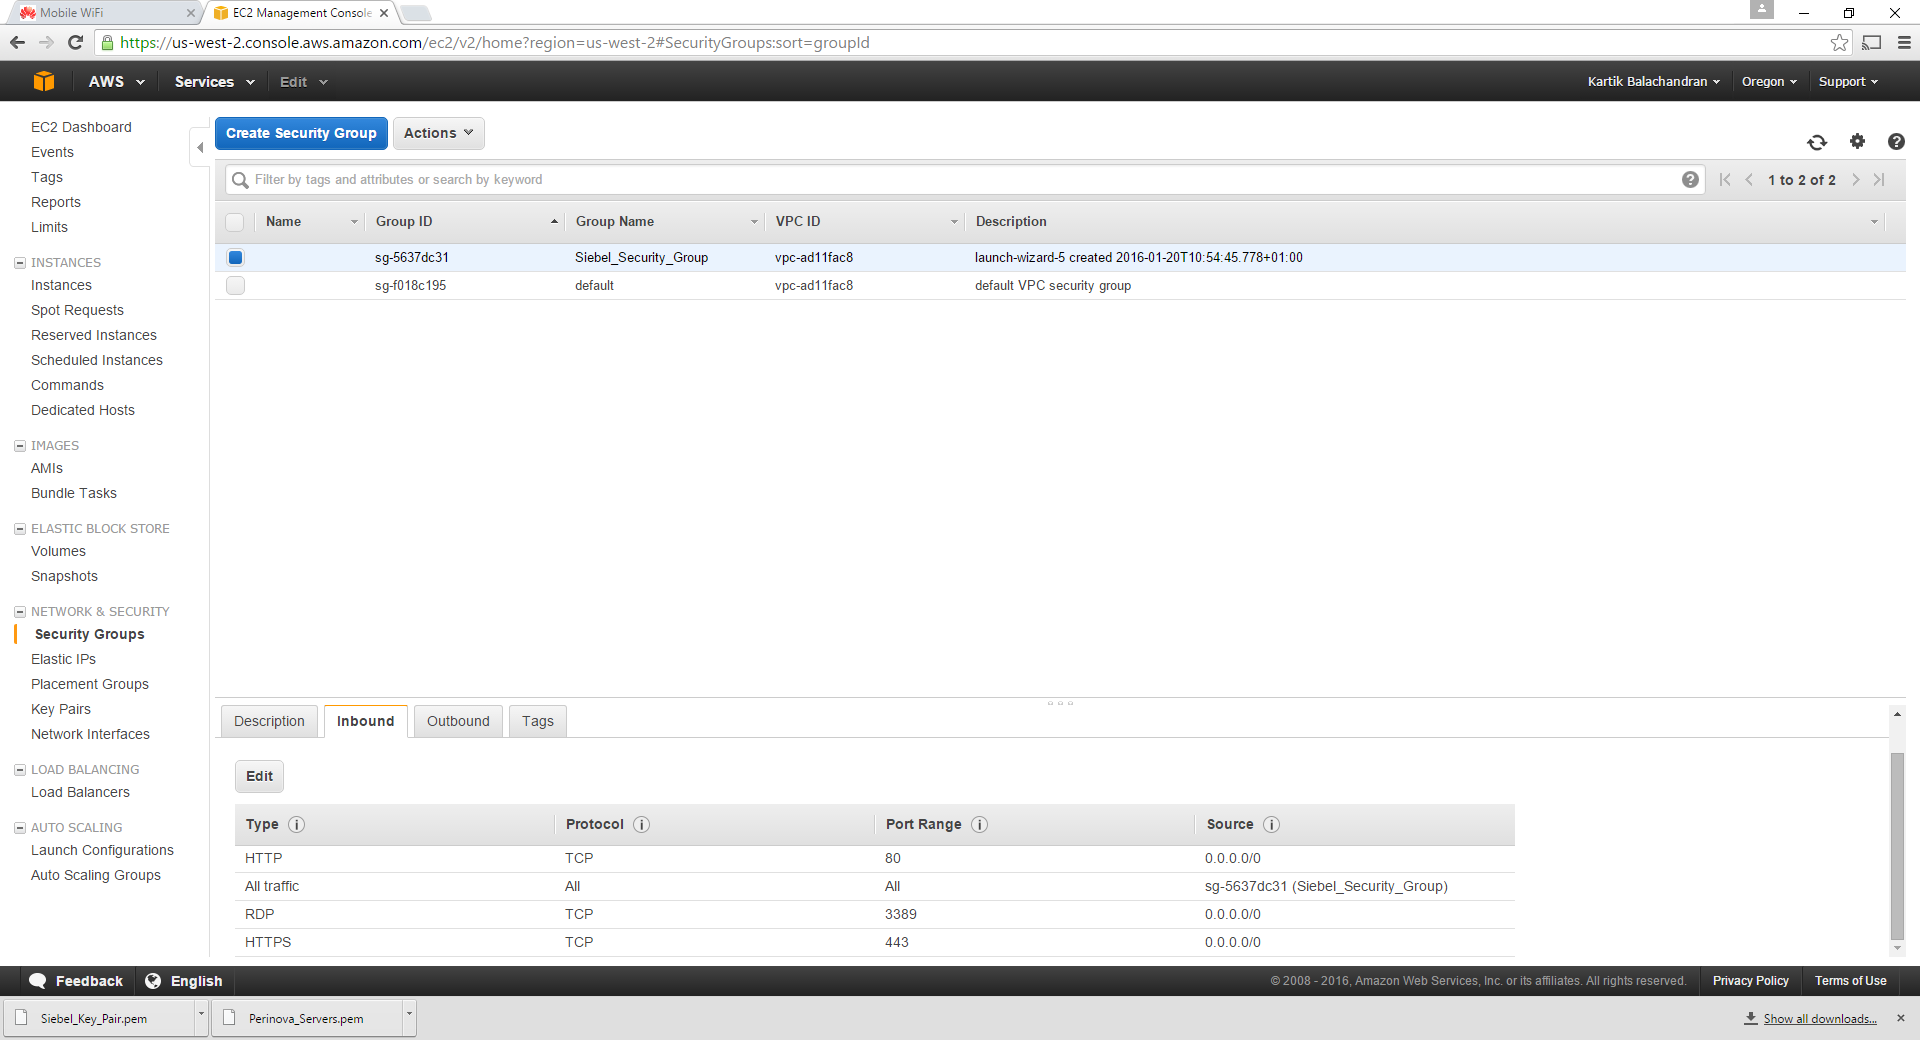1920x1040 pixels.
Task: Switch to the Tags tab
Action: [x=538, y=721]
